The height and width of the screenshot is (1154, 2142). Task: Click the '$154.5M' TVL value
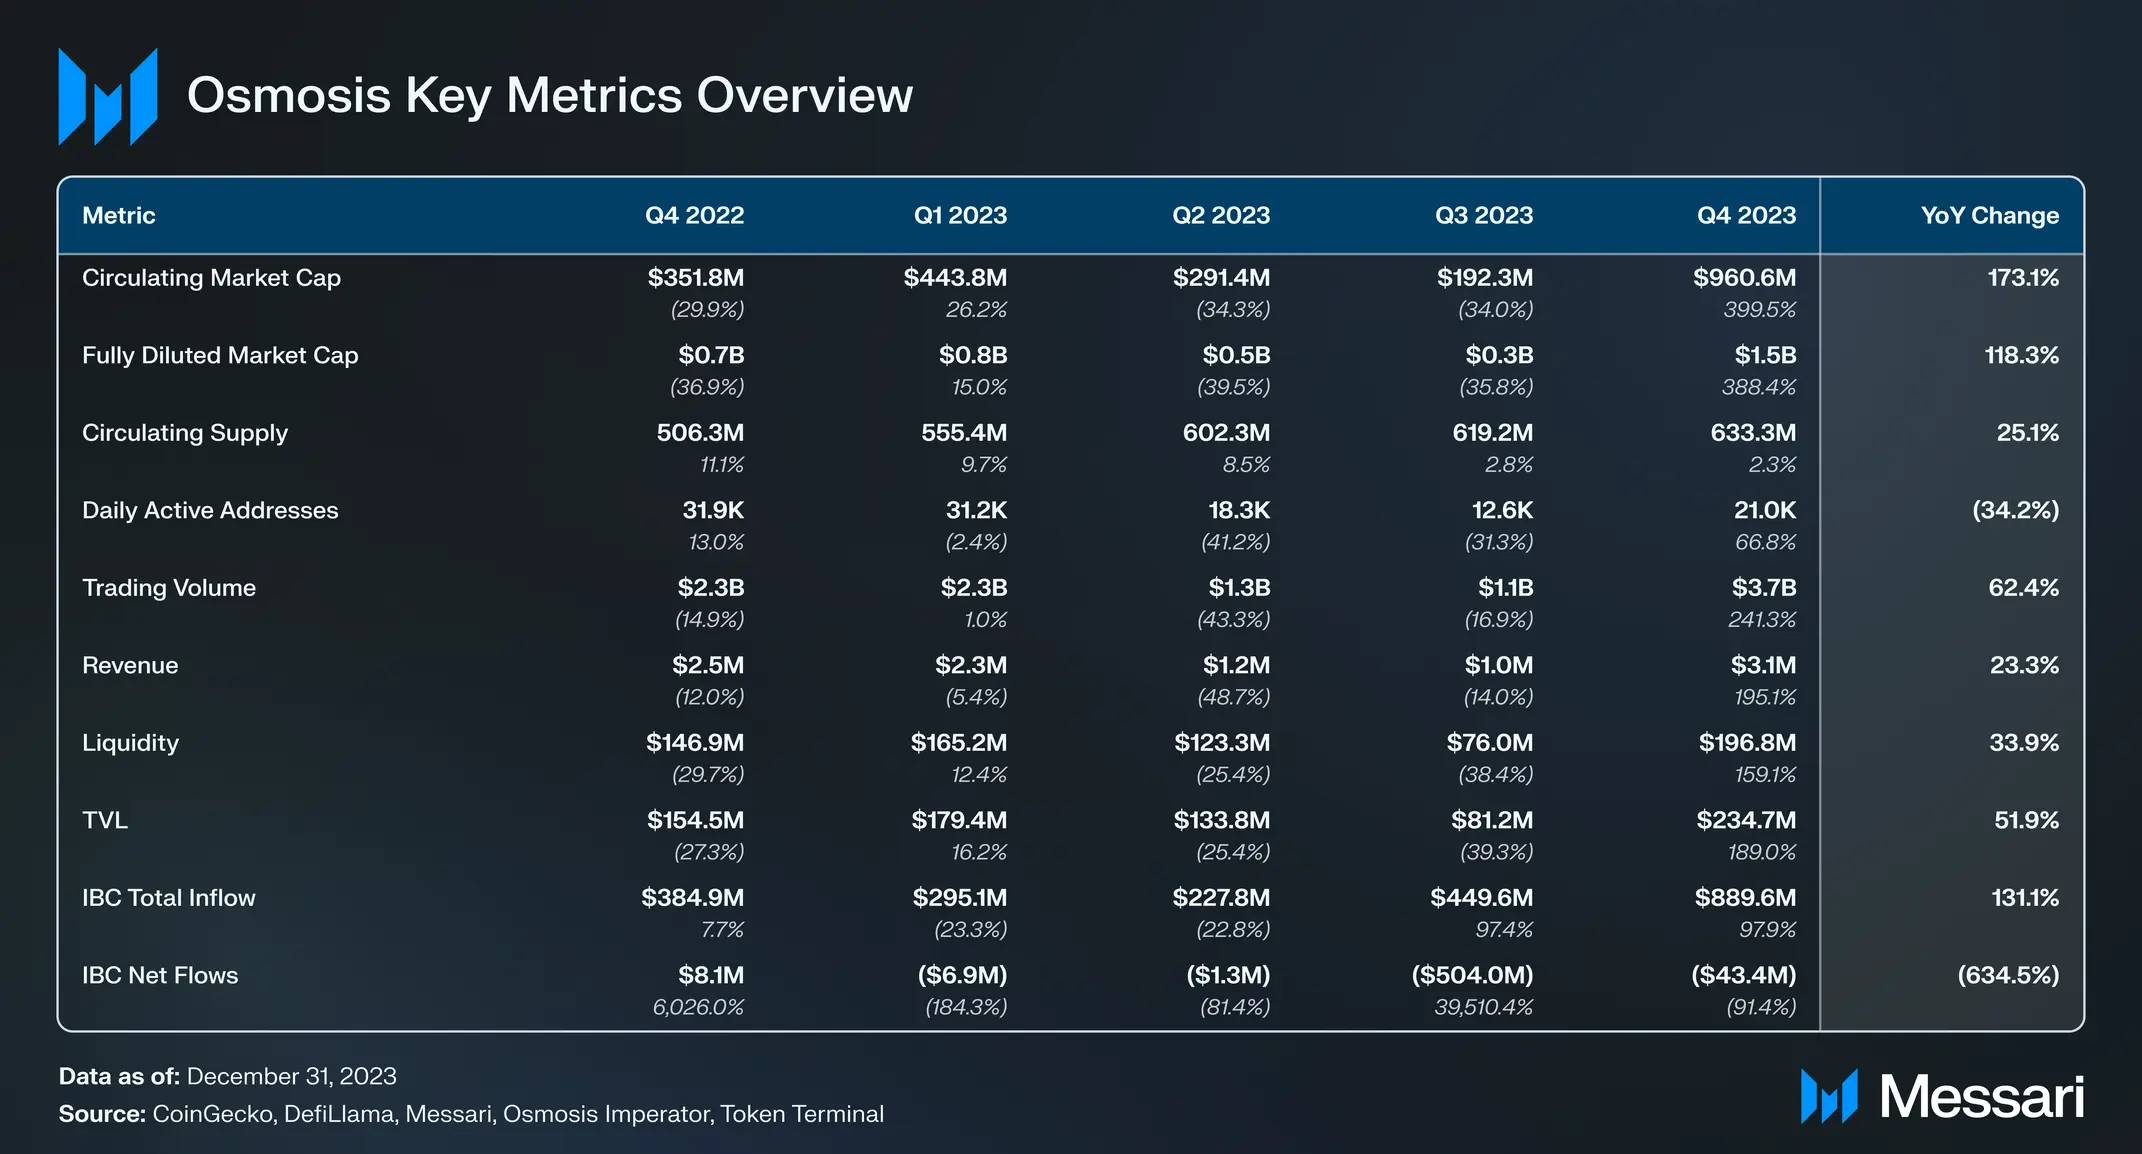[695, 820]
